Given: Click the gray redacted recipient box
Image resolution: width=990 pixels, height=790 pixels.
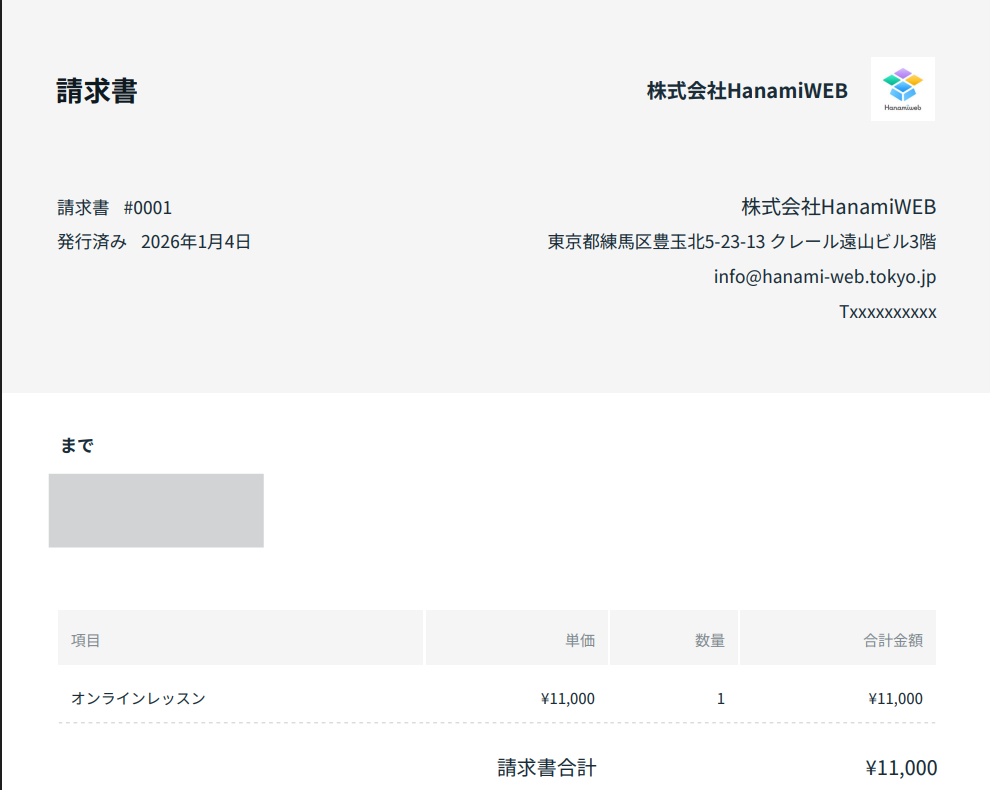Looking at the screenshot, I should click(x=156, y=510).
